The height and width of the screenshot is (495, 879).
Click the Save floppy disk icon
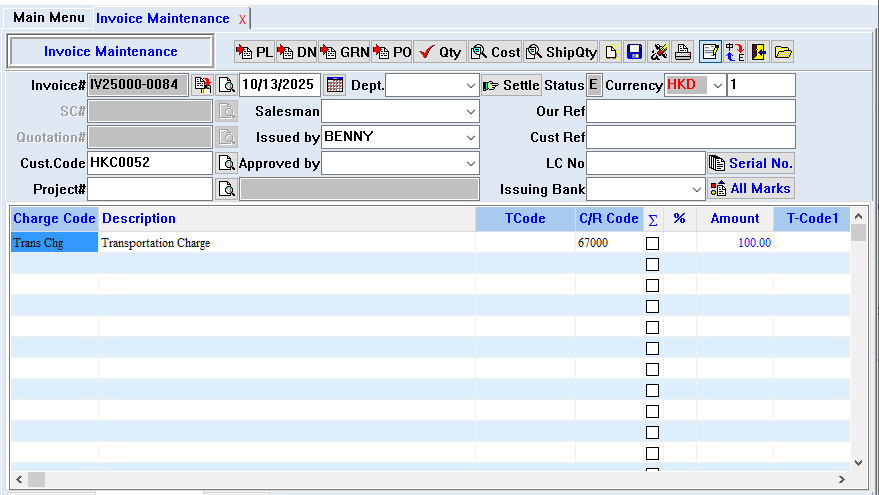pos(634,52)
